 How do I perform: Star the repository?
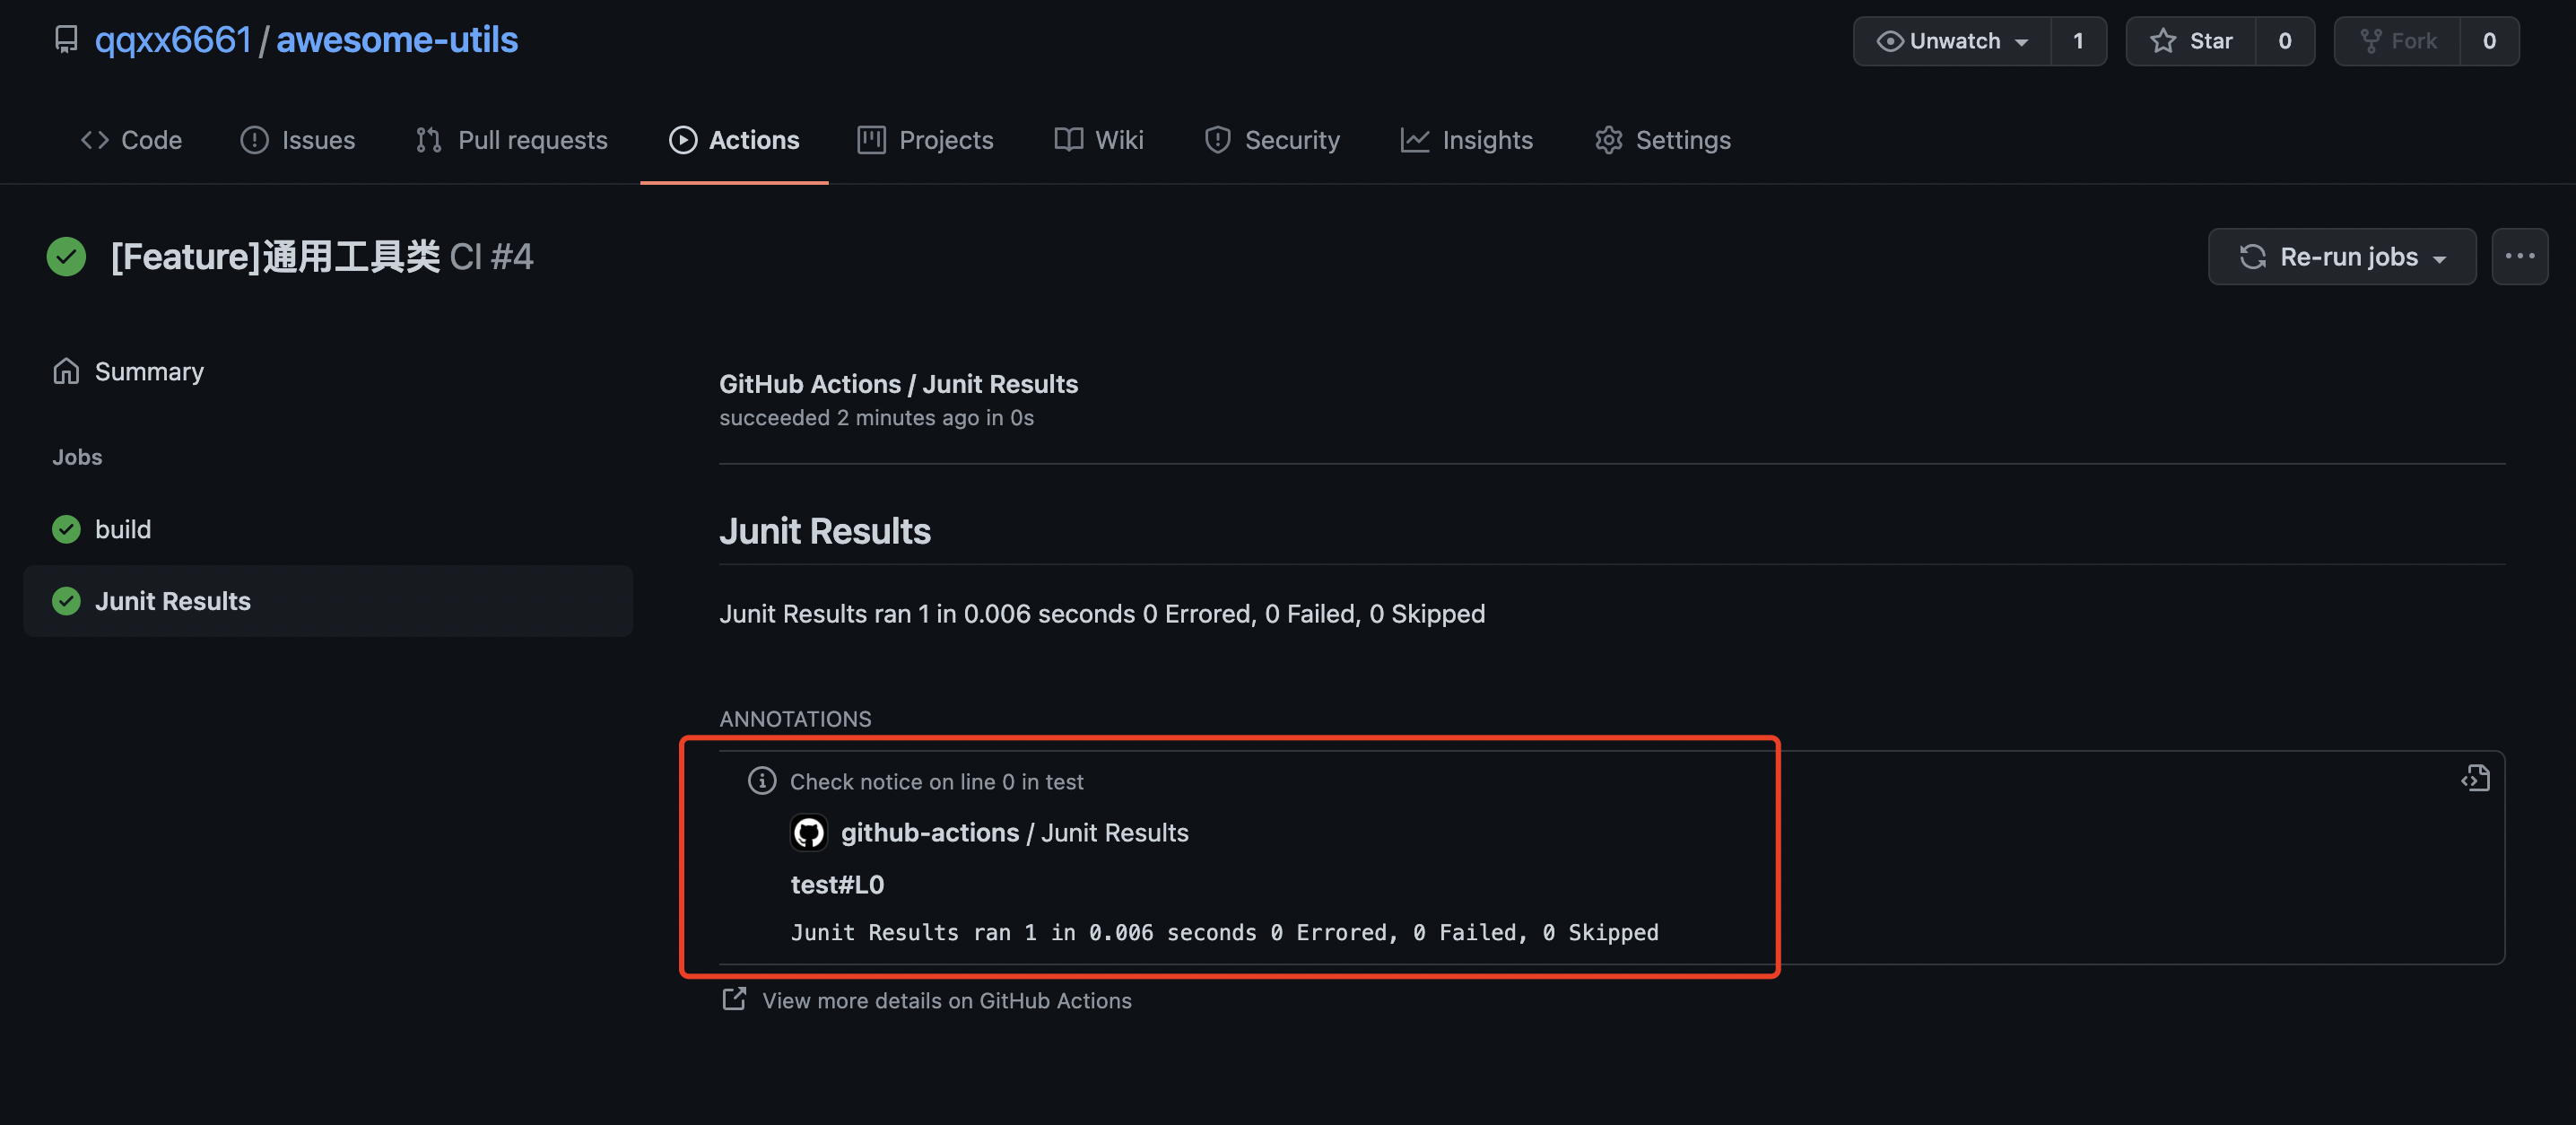click(2191, 41)
